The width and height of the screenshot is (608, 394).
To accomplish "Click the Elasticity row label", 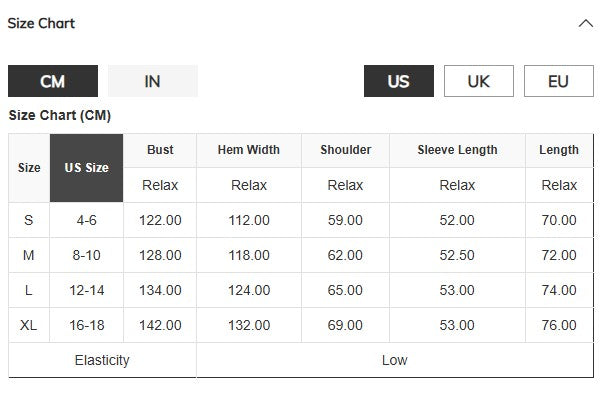I will point(102,360).
